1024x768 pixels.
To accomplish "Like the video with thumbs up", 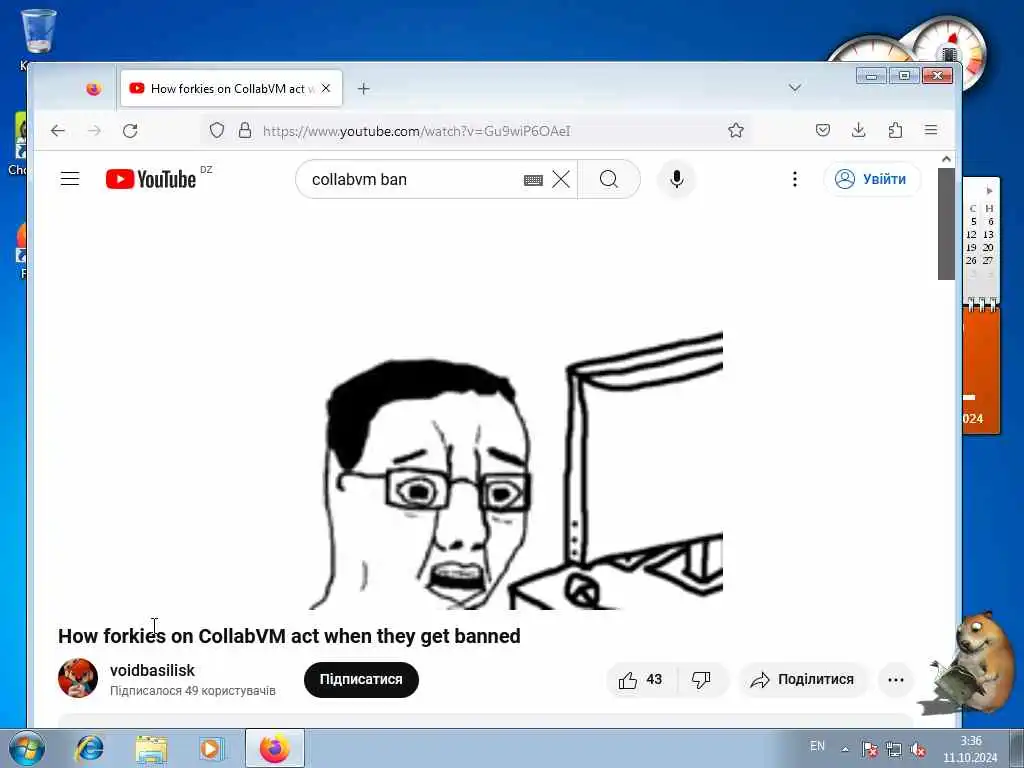I will (x=641, y=680).
